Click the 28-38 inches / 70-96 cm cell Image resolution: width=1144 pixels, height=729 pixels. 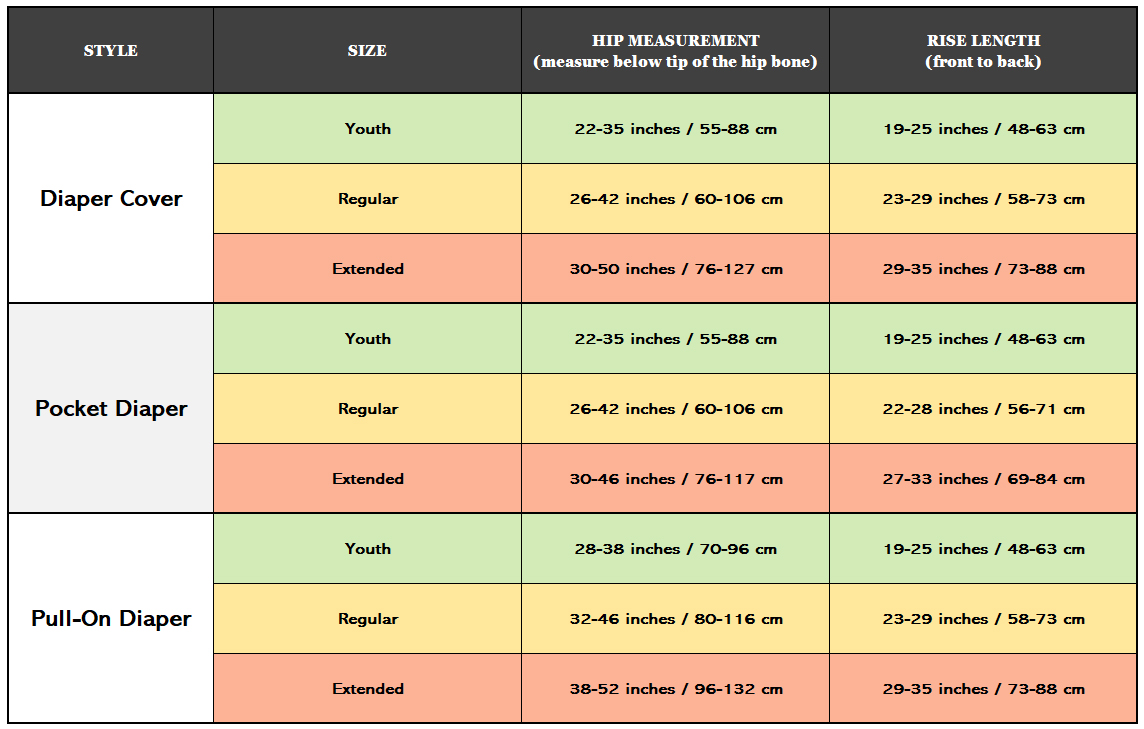[x=675, y=549]
